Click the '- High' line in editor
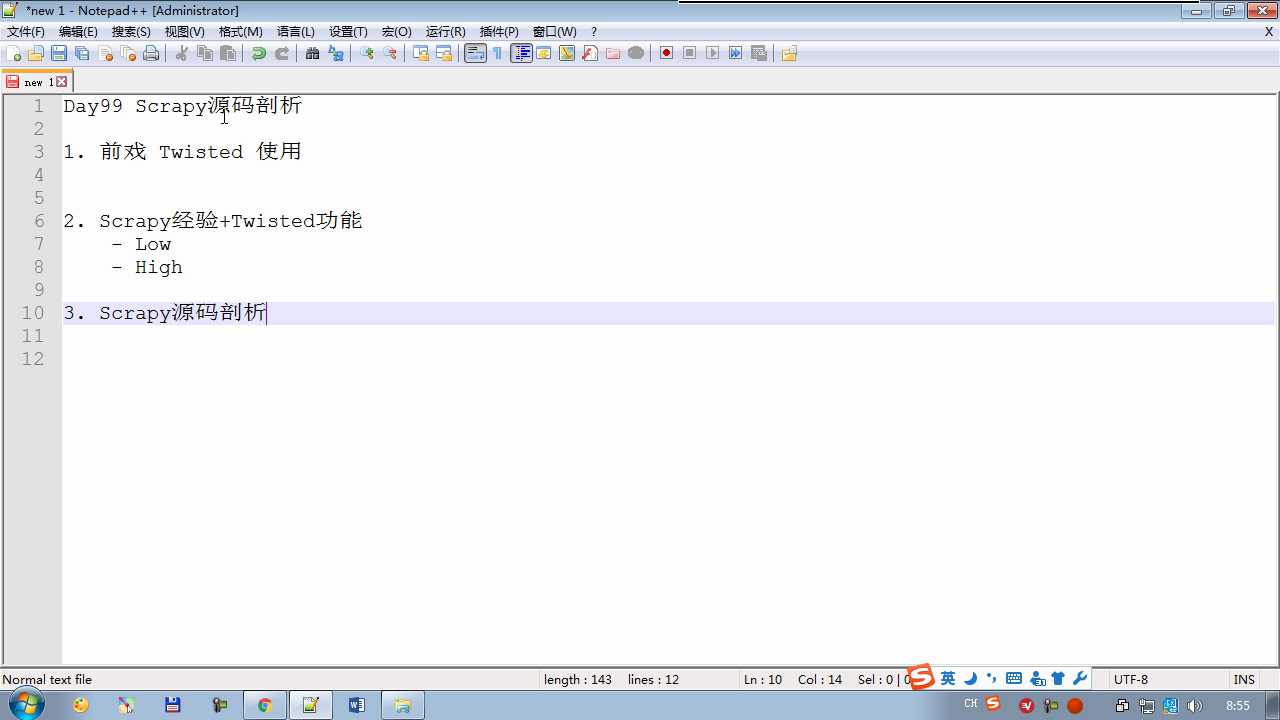 (147, 267)
